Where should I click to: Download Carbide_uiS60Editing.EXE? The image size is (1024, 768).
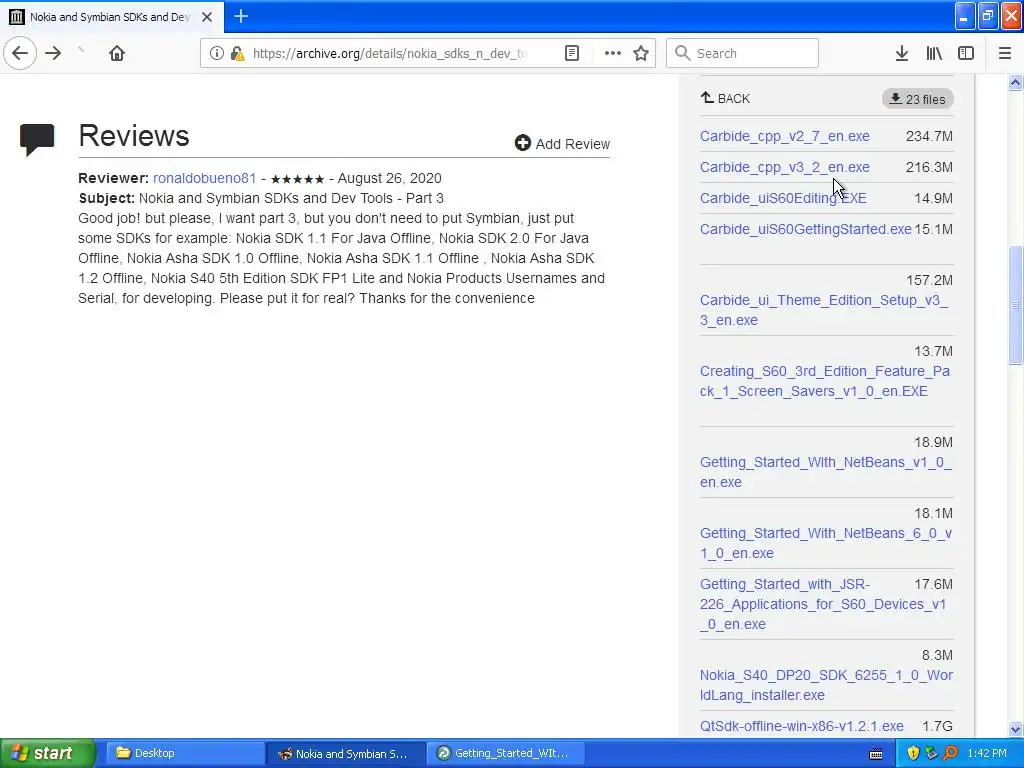[783, 198]
